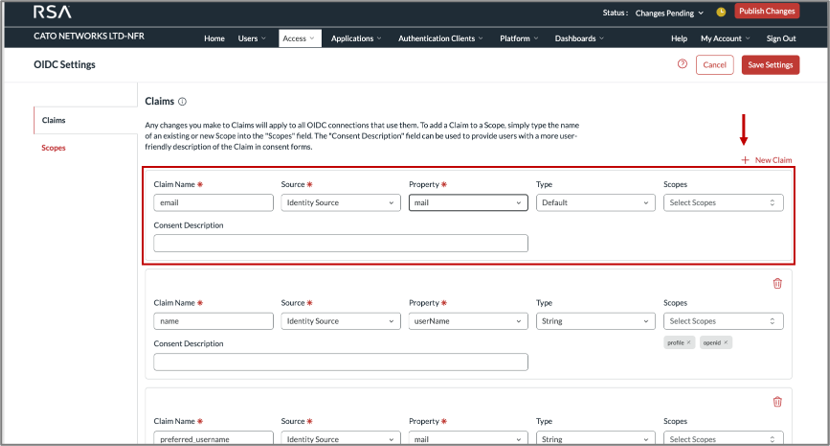Open Select Scopes for email claim
The image size is (830, 446).
723,203
